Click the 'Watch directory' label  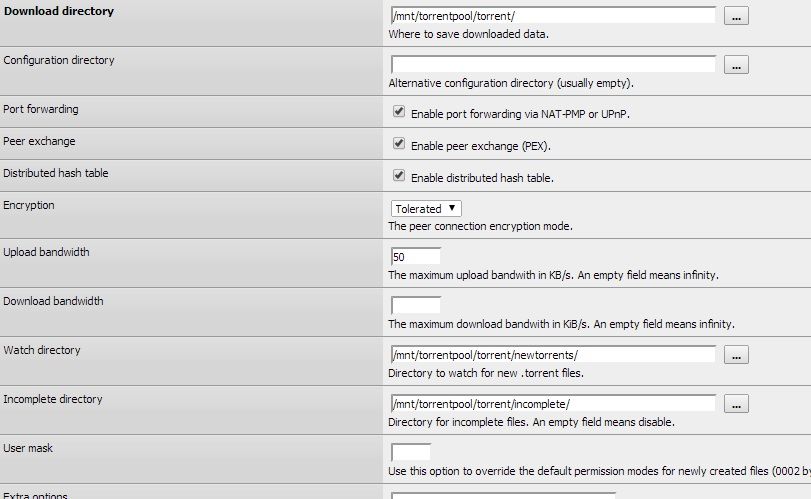click(42, 351)
